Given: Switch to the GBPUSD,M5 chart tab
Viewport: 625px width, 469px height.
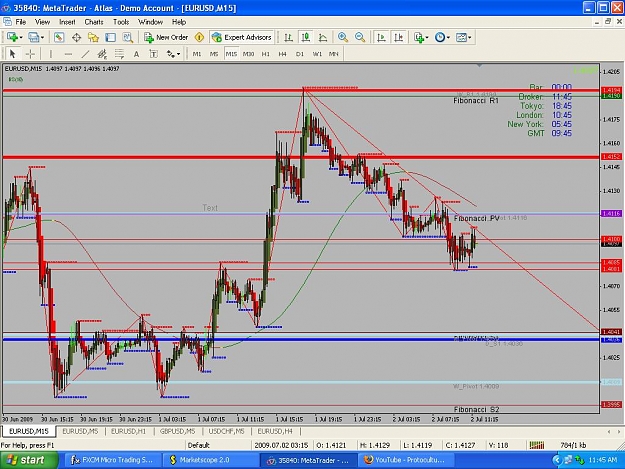Looking at the screenshot, I should tap(177, 431).
